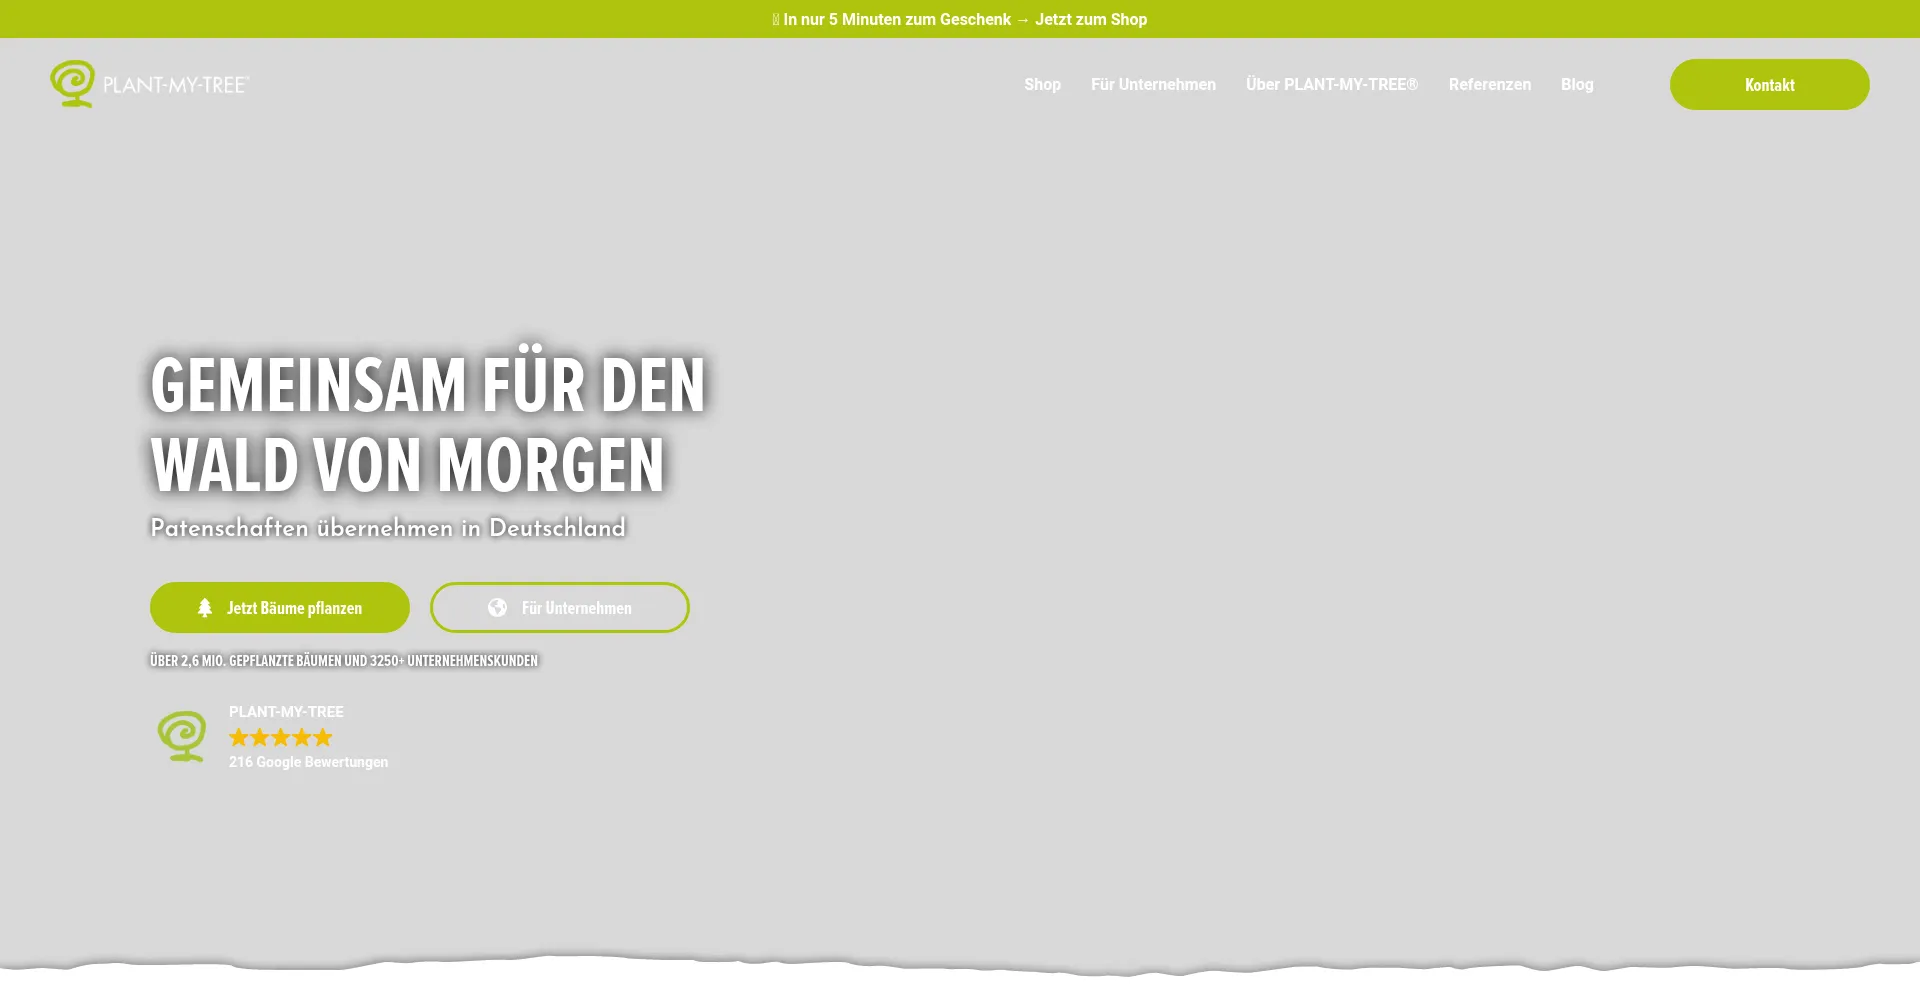Click the spiral tree logo beside the Google rating
The width and height of the screenshot is (1920, 993).
pyautogui.click(x=183, y=736)
